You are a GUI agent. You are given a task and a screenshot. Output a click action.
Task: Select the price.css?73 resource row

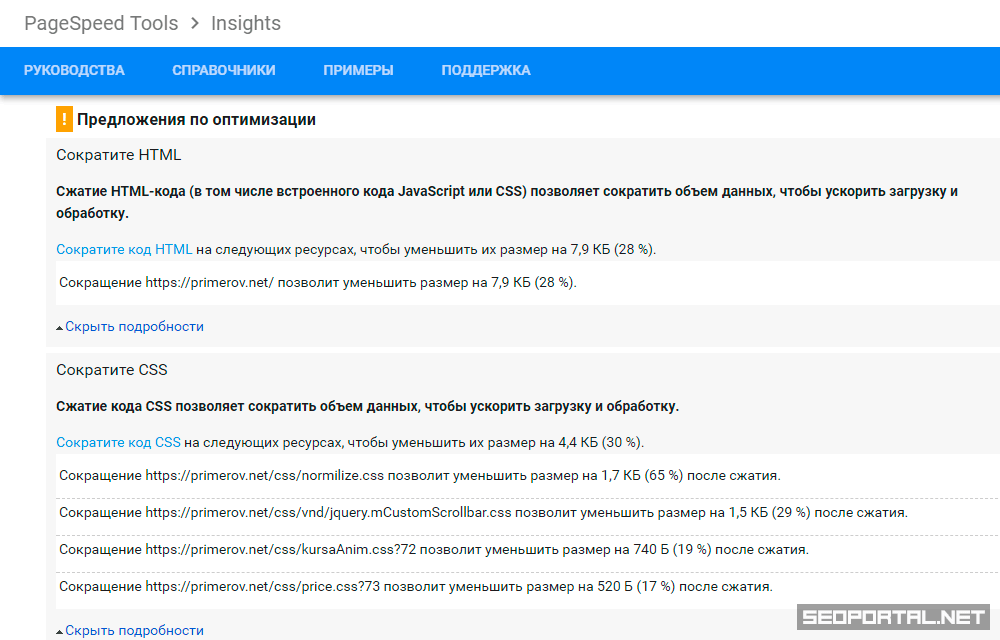[x=415, y=586]
